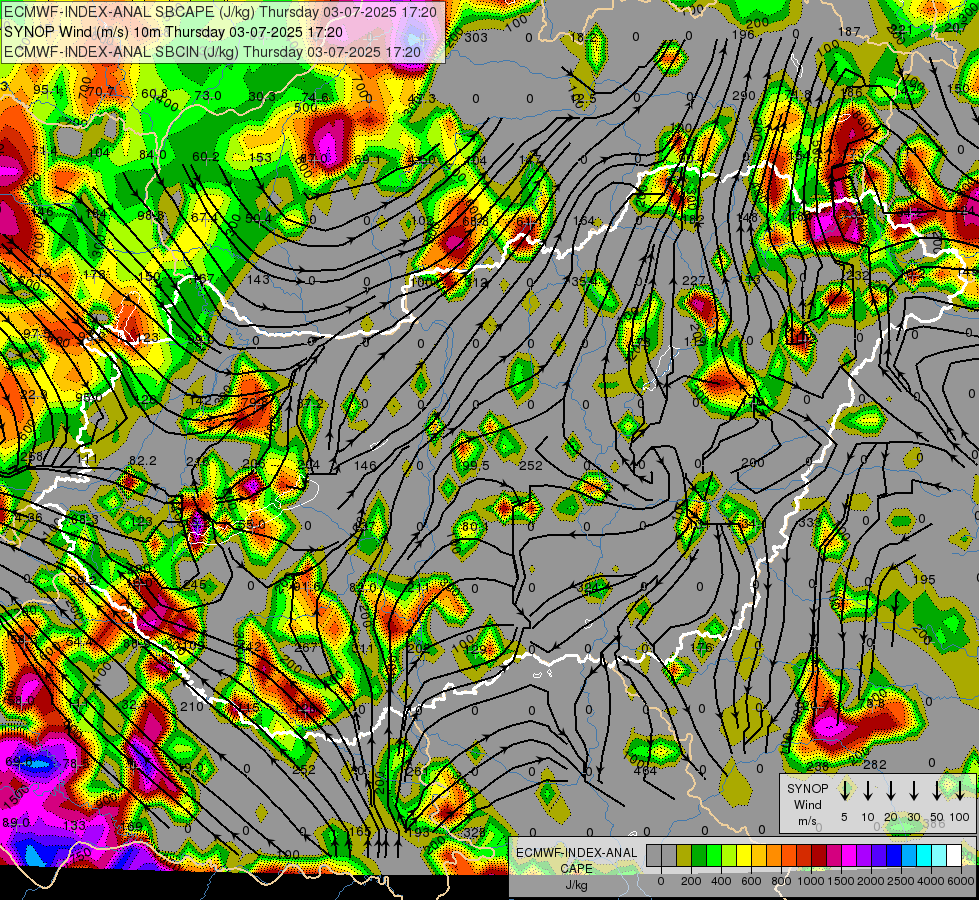979x900 pixels.
Task: Click the 20 m/s wind arrow in legend
Action: (890, 791)
